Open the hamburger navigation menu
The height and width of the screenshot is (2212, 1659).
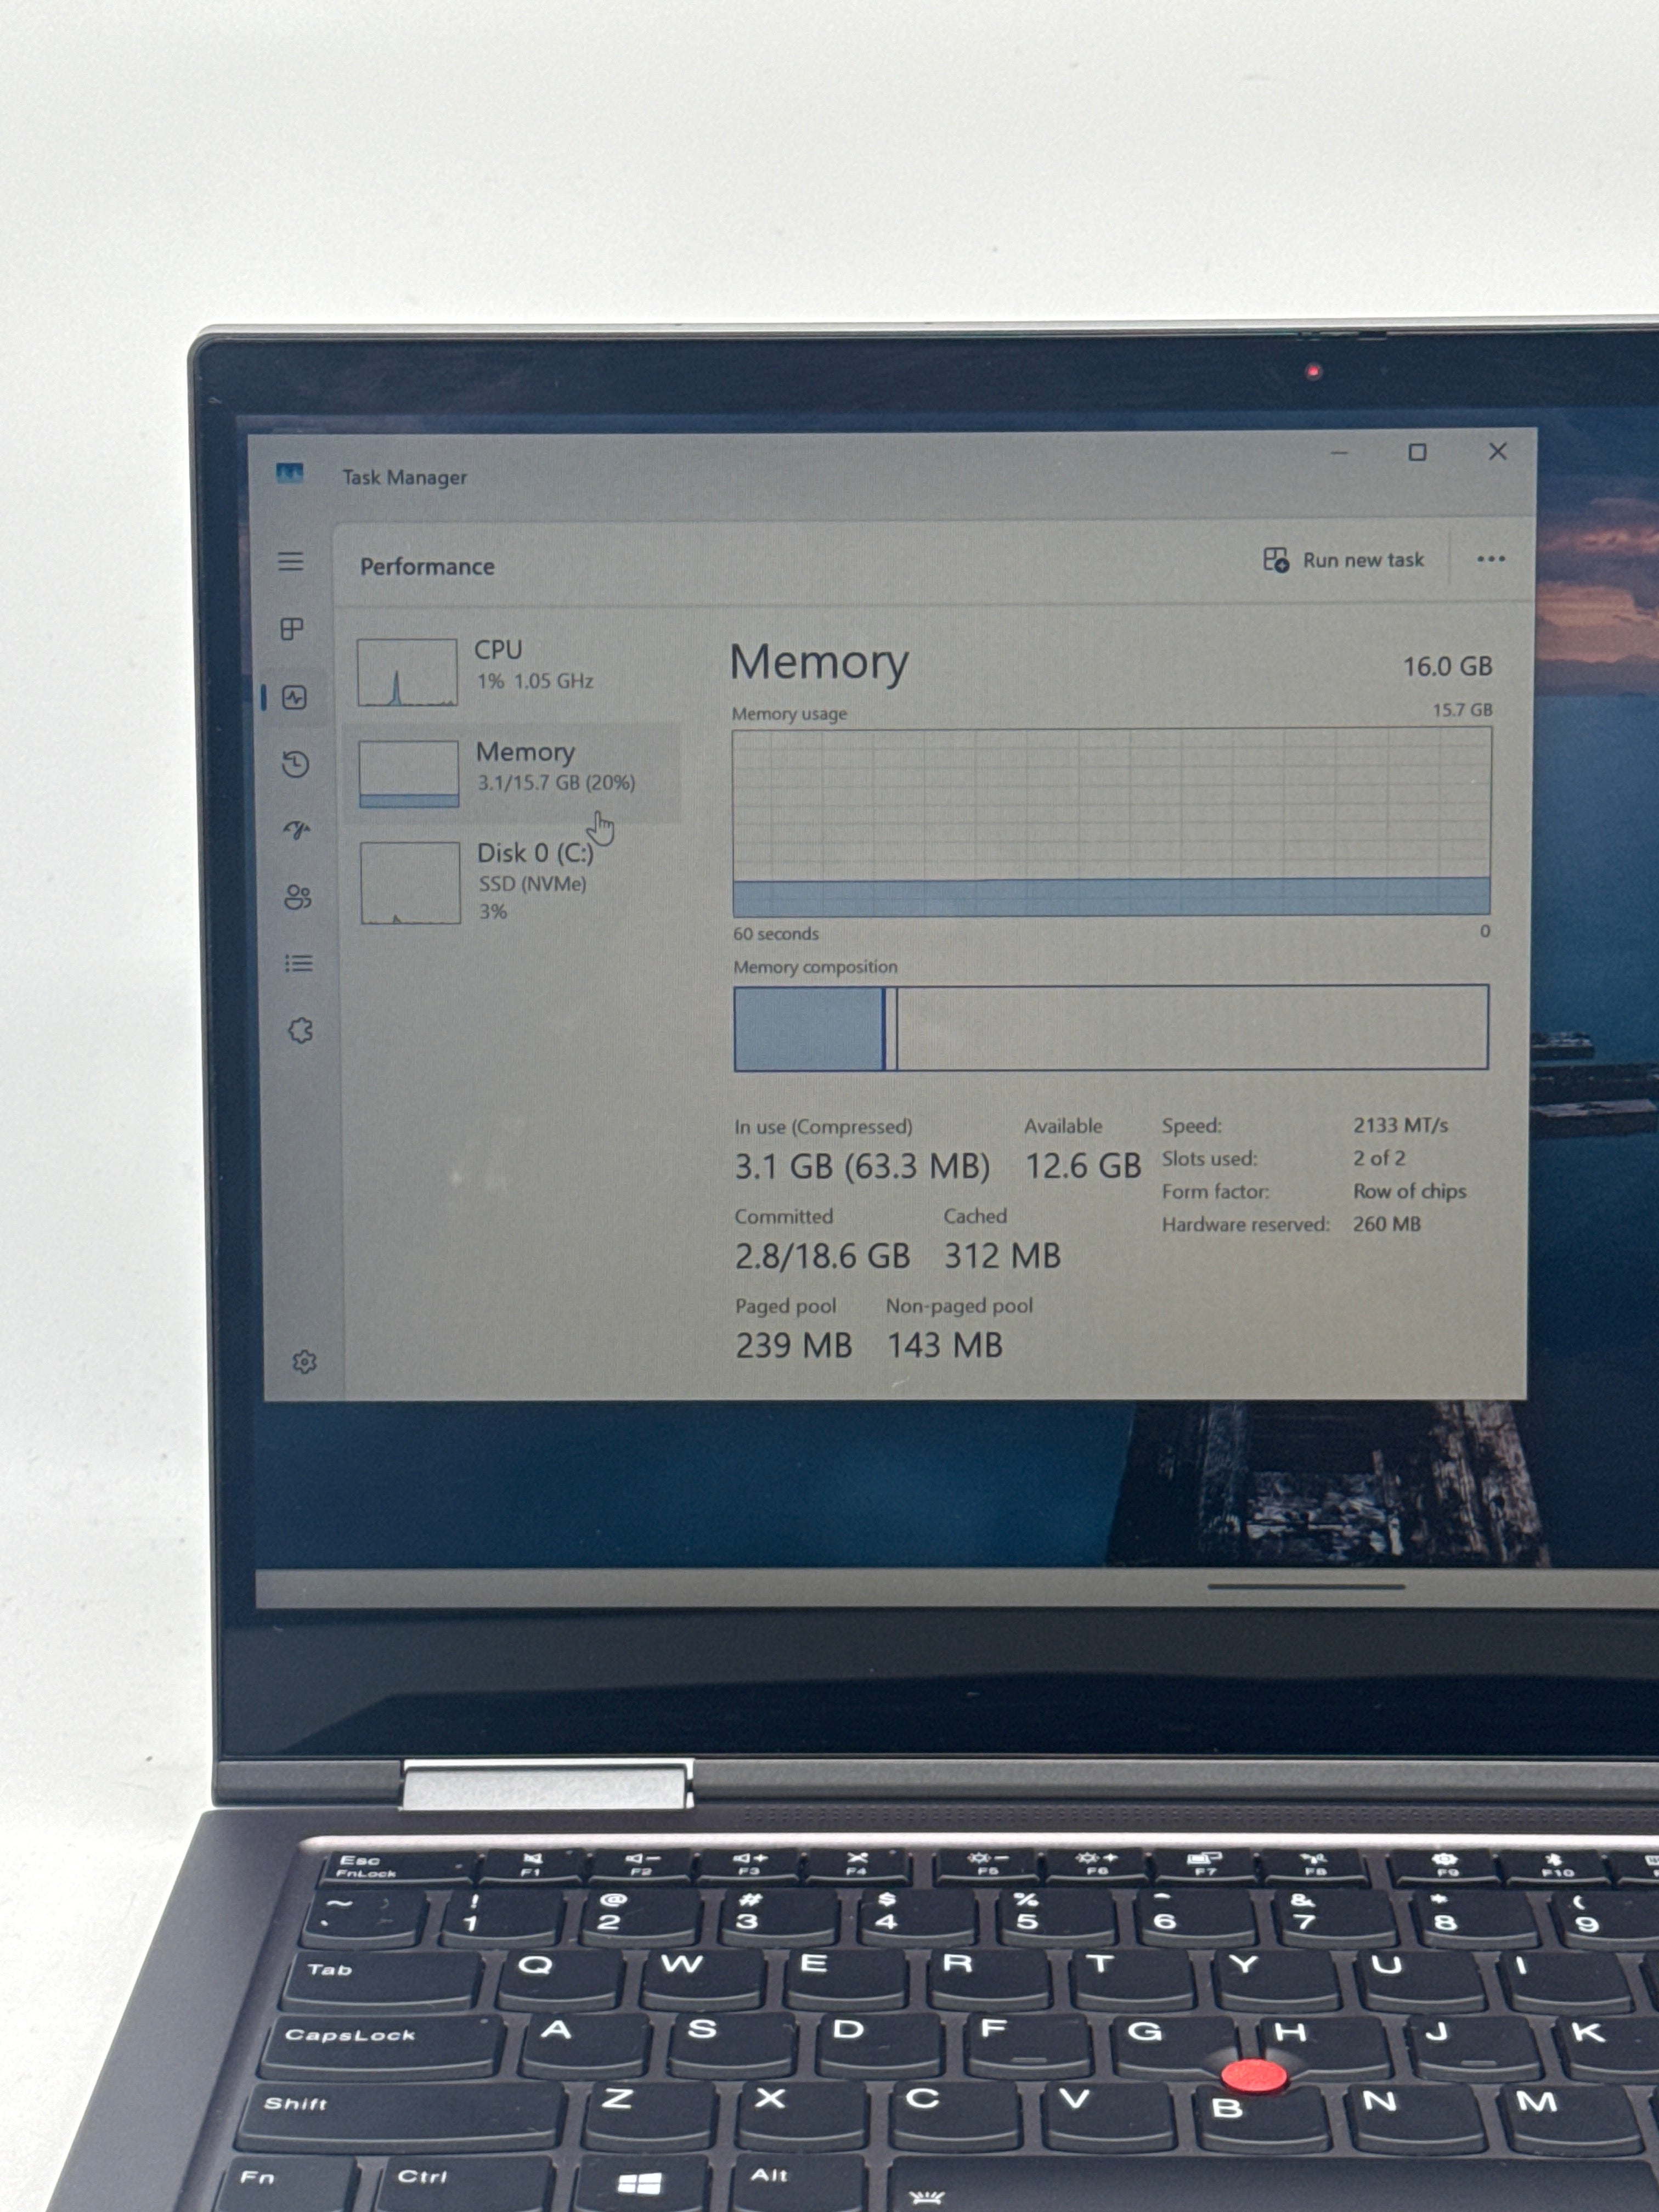pos(290,561)
